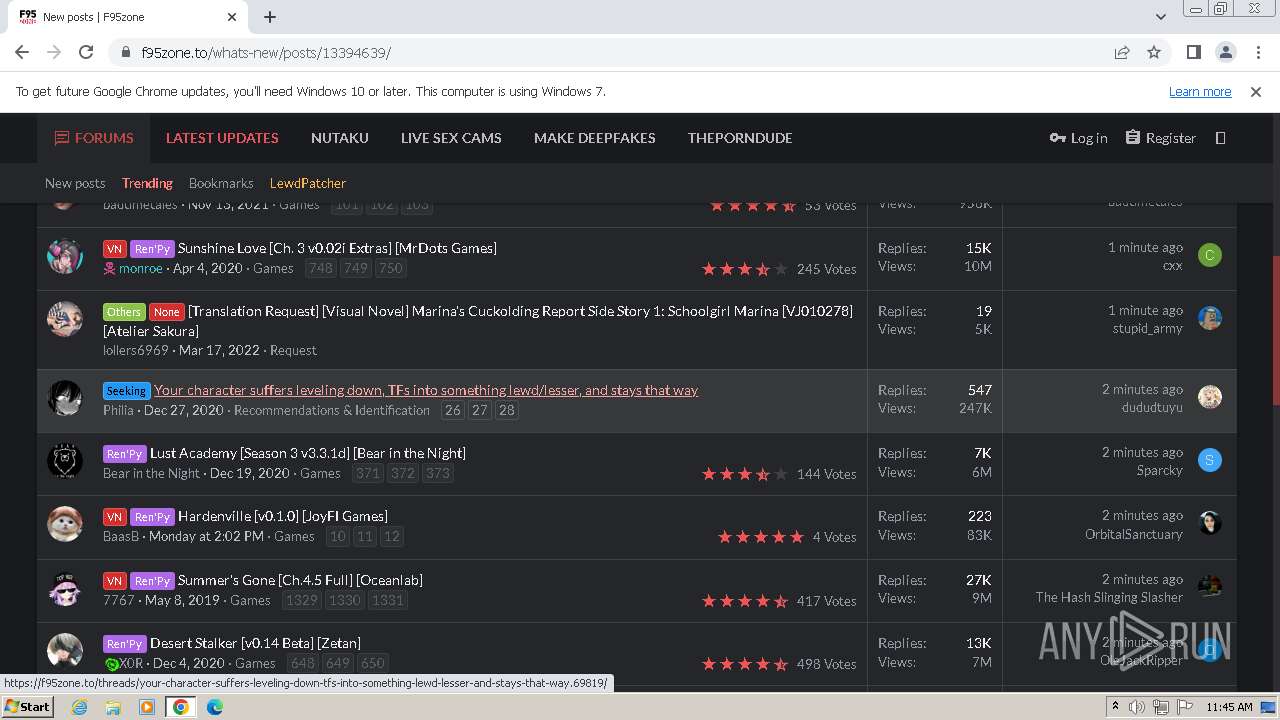Open the NUTAKU nav item
This screenshot has width=1280, height=720.
(340, 138)
